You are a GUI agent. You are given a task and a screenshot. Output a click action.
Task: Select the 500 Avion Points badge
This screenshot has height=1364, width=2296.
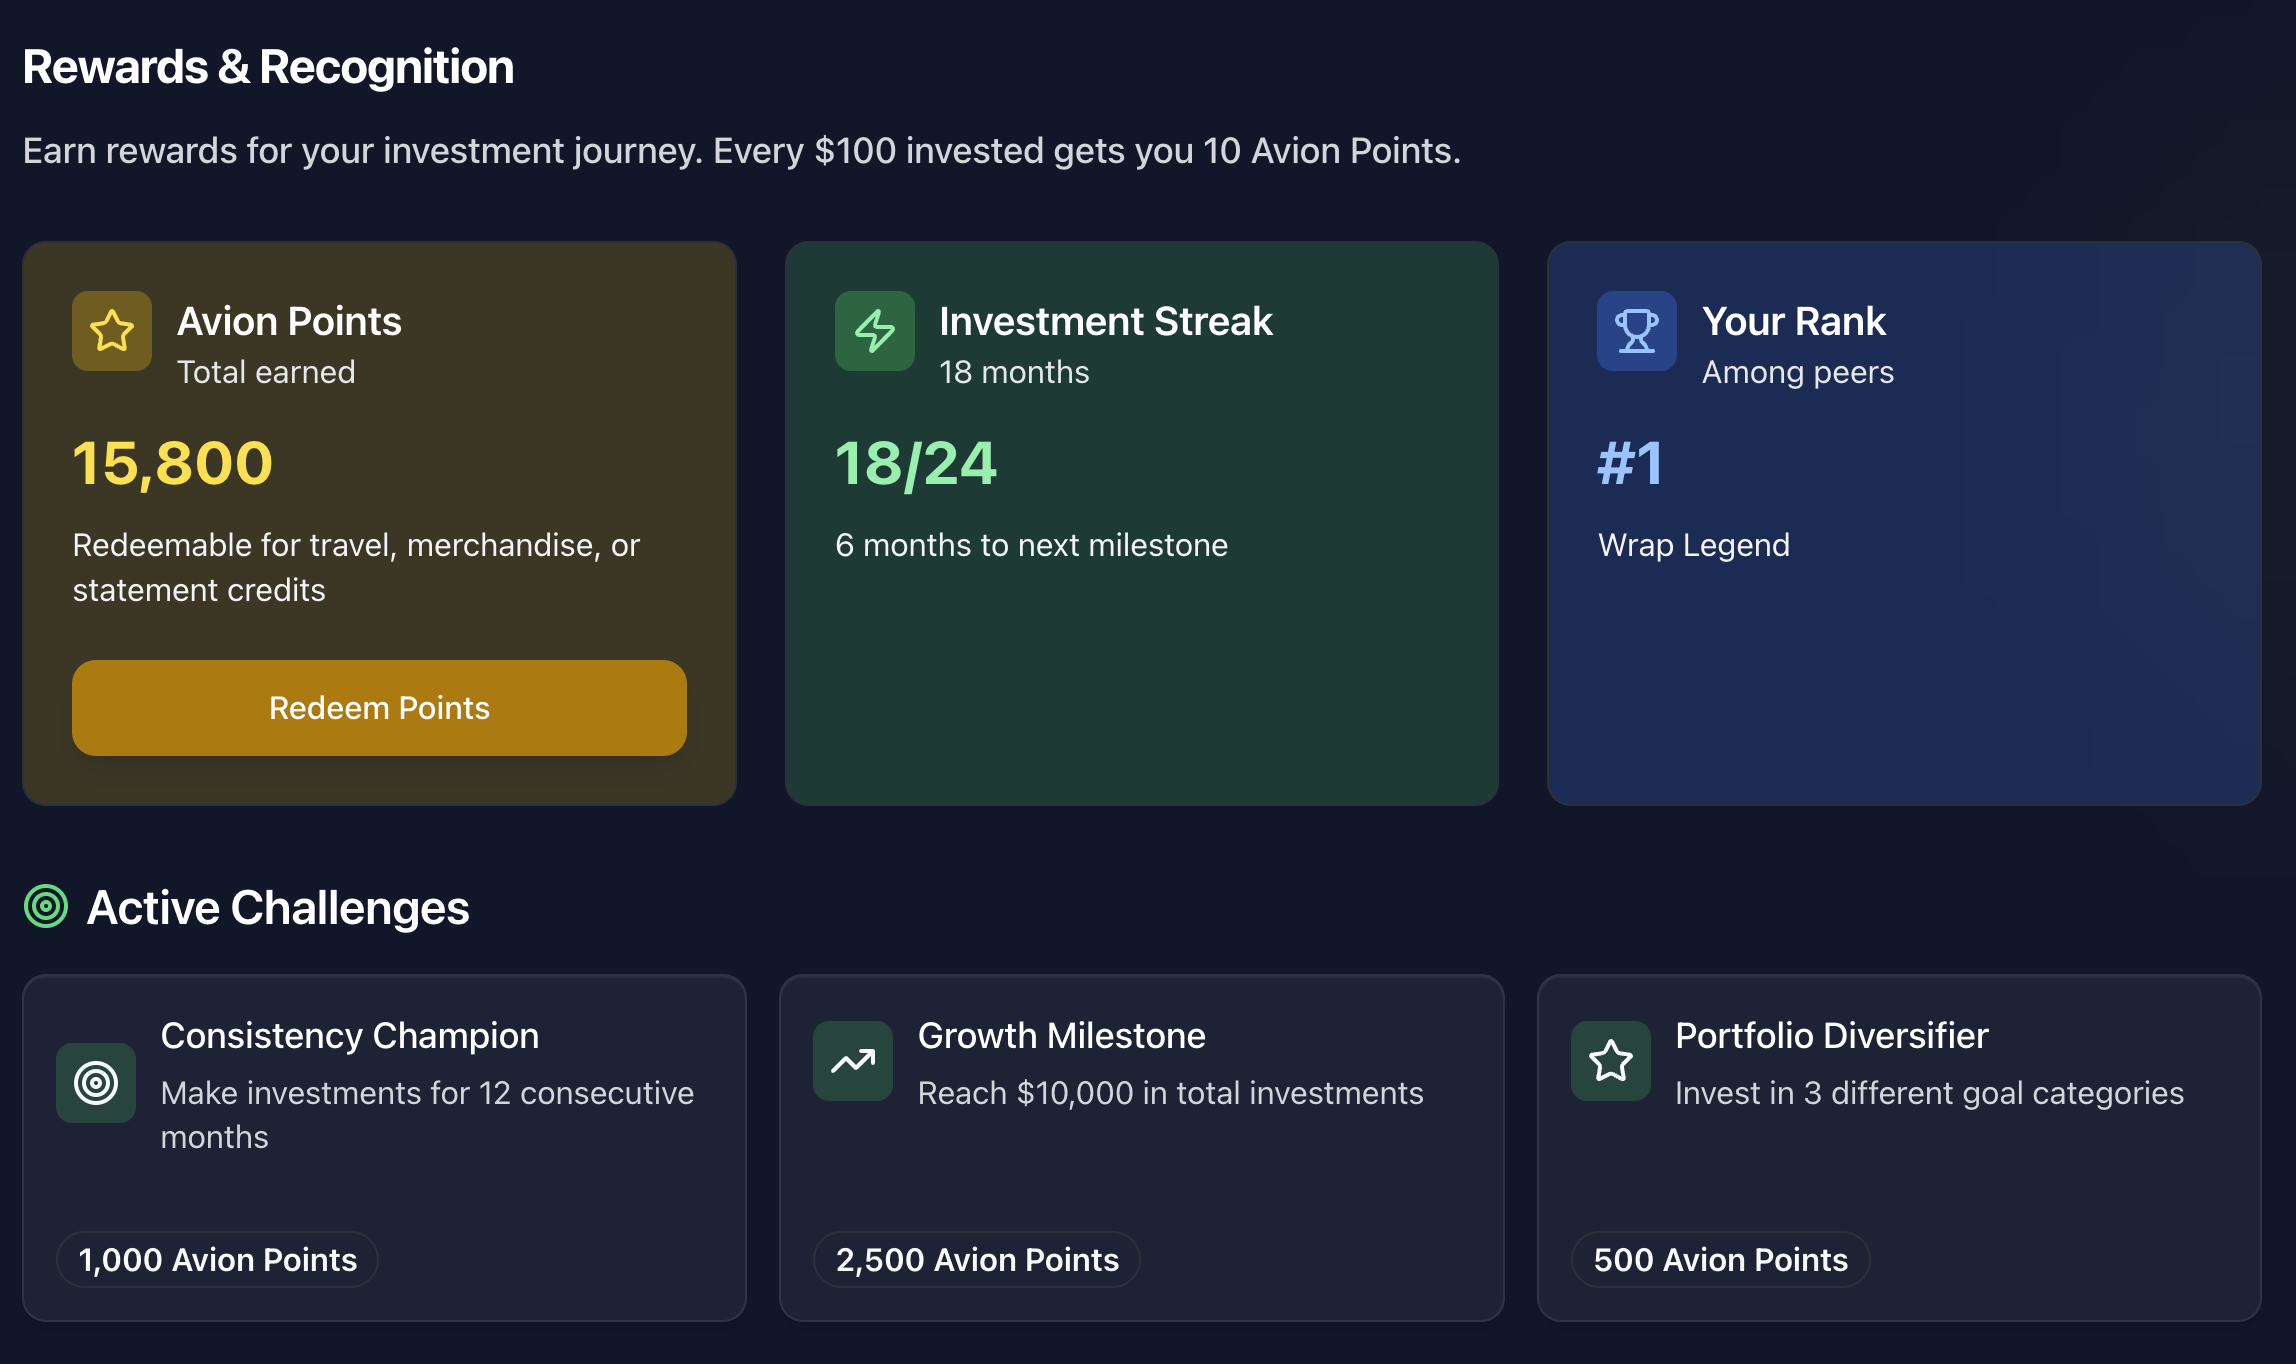coord(1720,1259)
